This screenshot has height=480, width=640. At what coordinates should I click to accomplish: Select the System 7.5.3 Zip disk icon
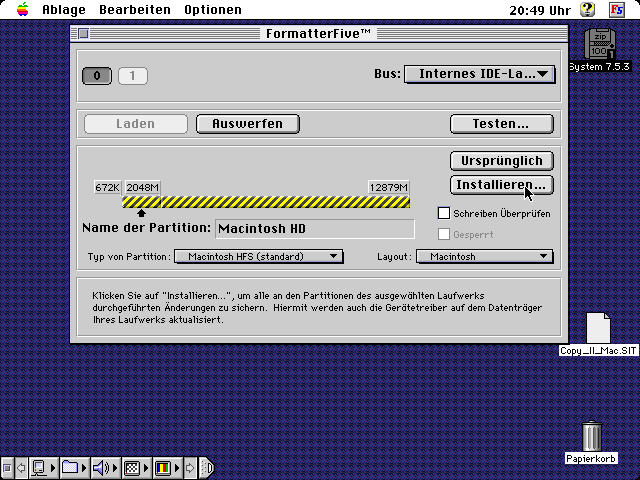[x=600, y=45]
